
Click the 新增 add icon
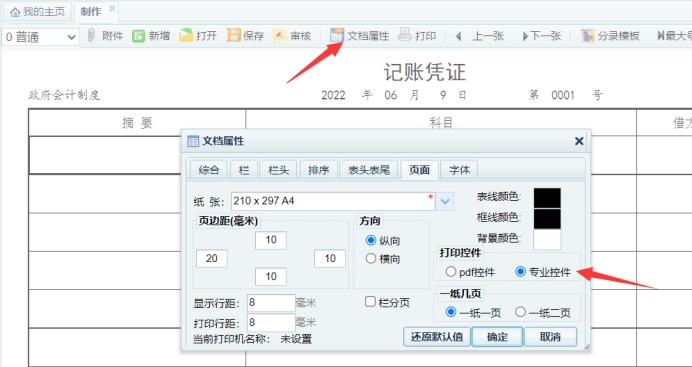point(139,36)
